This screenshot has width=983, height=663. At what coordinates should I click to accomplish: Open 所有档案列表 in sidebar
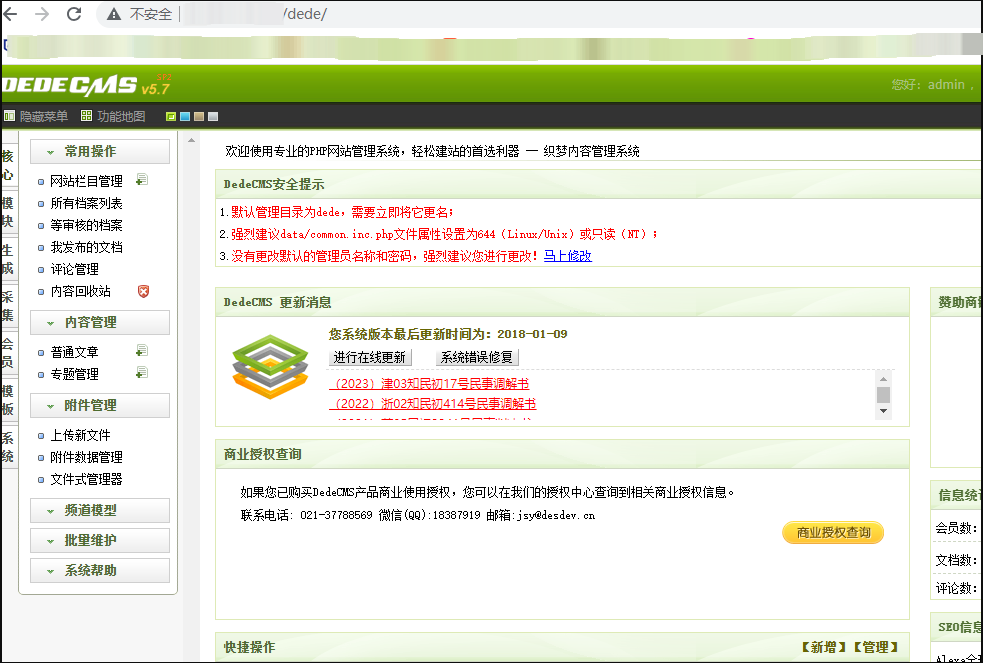pyautogui.click(x=87, y=204)
